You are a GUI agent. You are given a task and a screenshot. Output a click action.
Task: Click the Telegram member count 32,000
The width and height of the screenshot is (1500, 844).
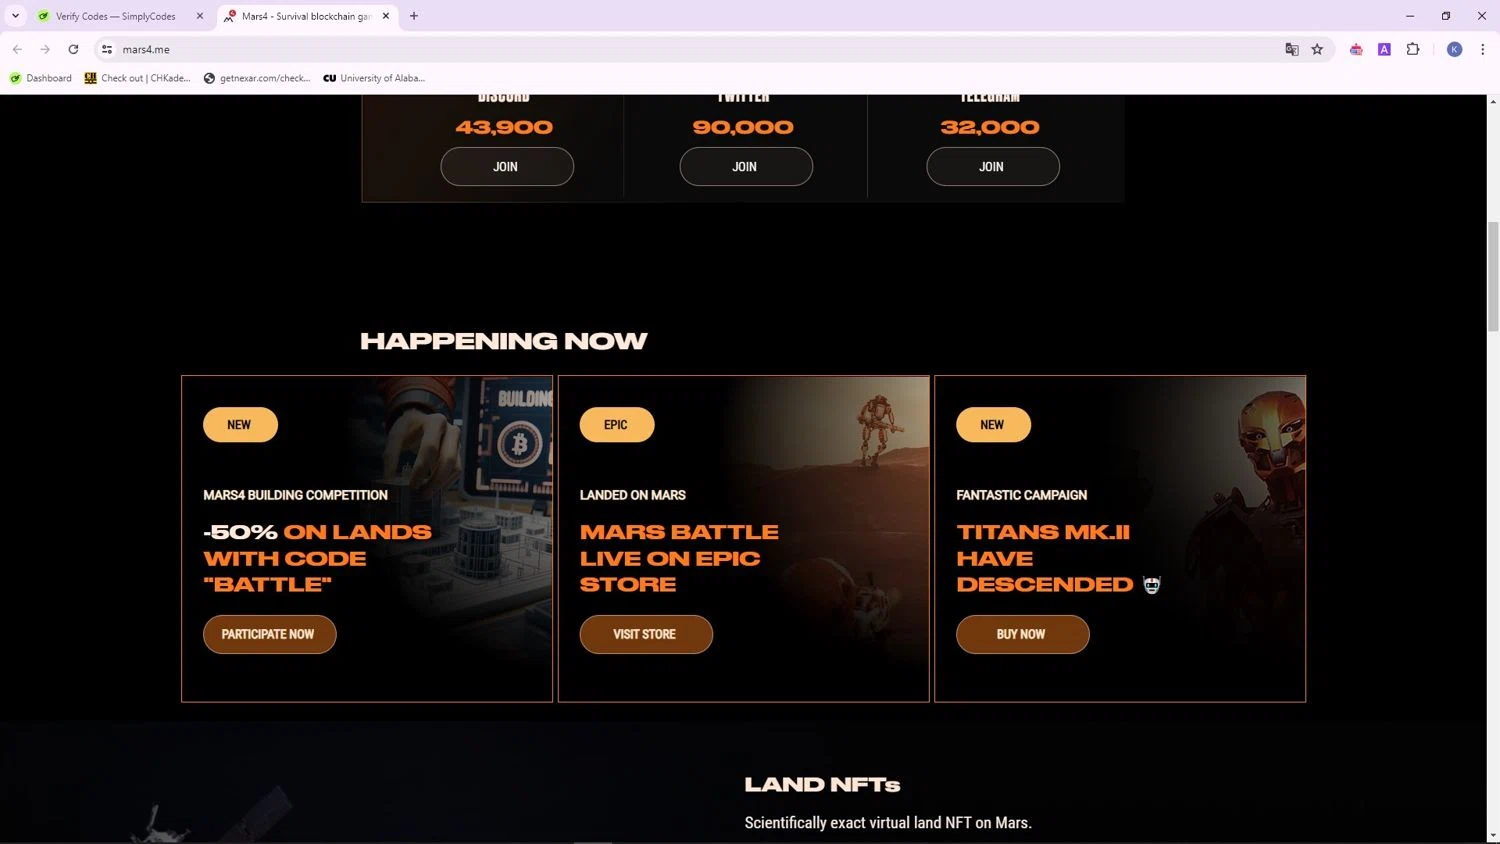990,127
